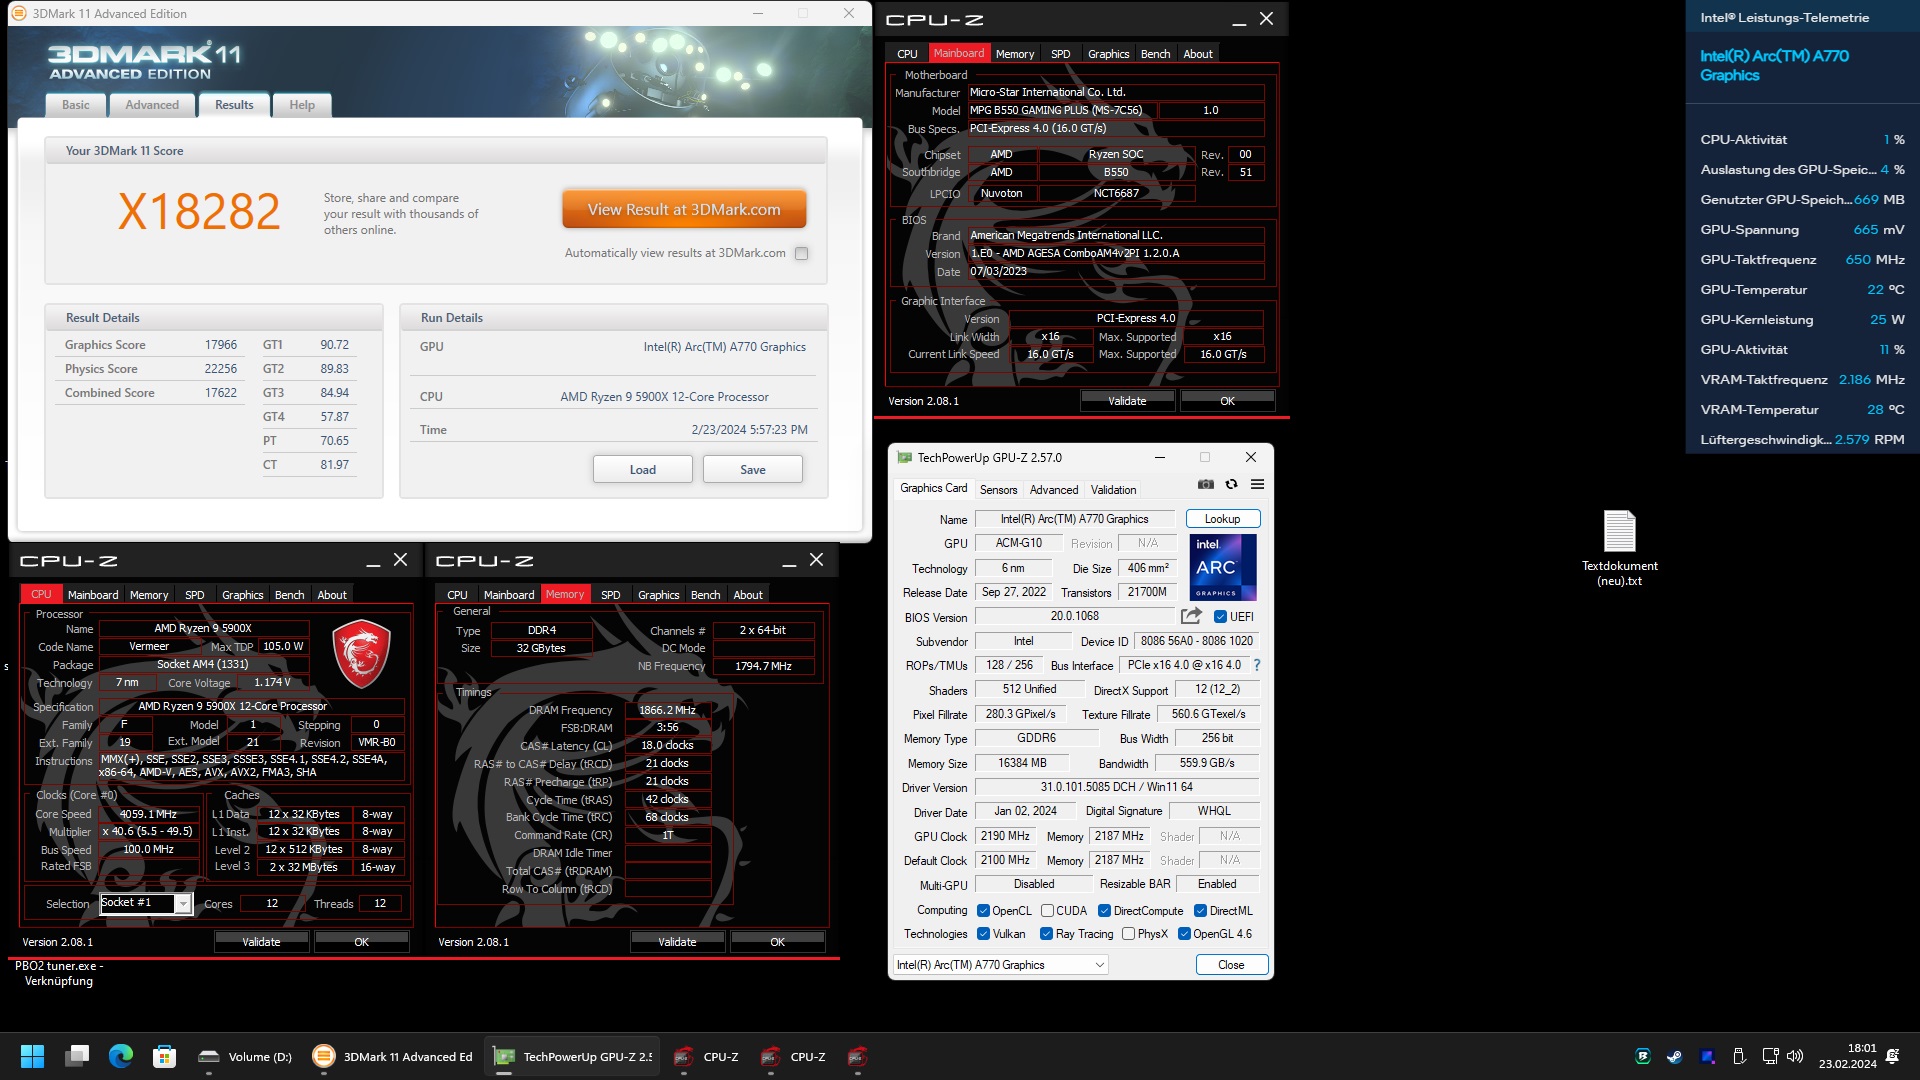1920x1080 pixels.
Task: Click the Intel ARC Graphics logo in GPU-Z
Action: pos(1223,567)
